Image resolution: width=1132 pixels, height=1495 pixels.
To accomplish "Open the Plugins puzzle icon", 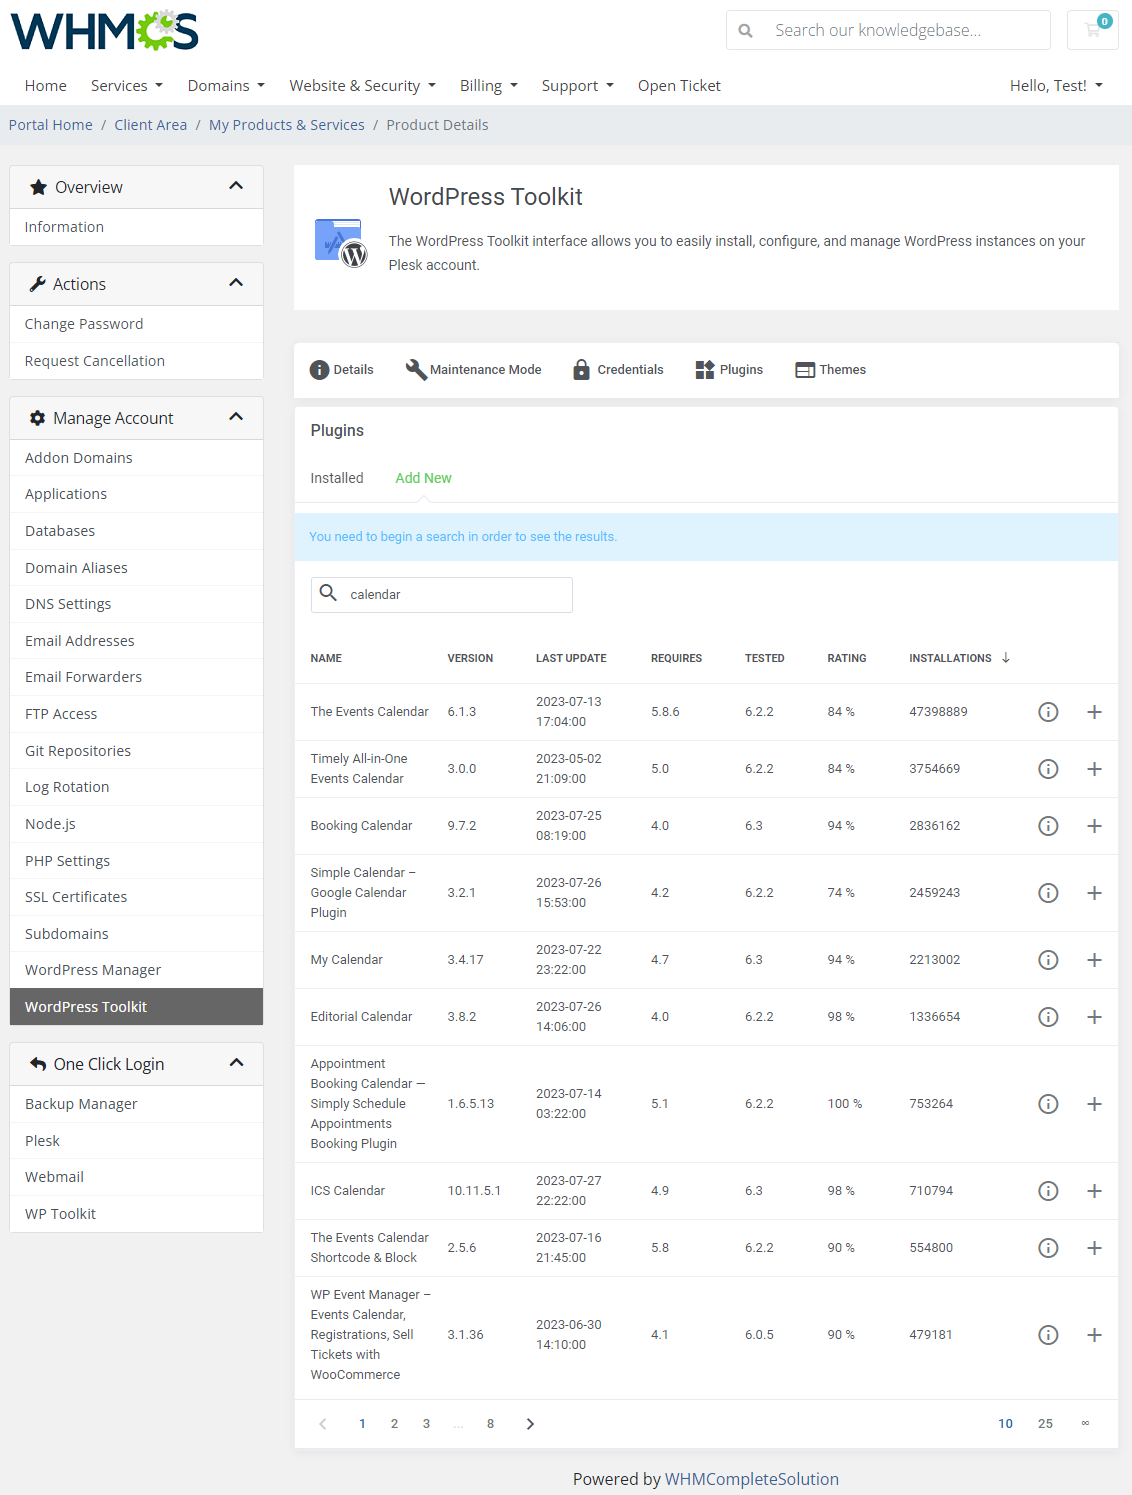I will [703, 369].
